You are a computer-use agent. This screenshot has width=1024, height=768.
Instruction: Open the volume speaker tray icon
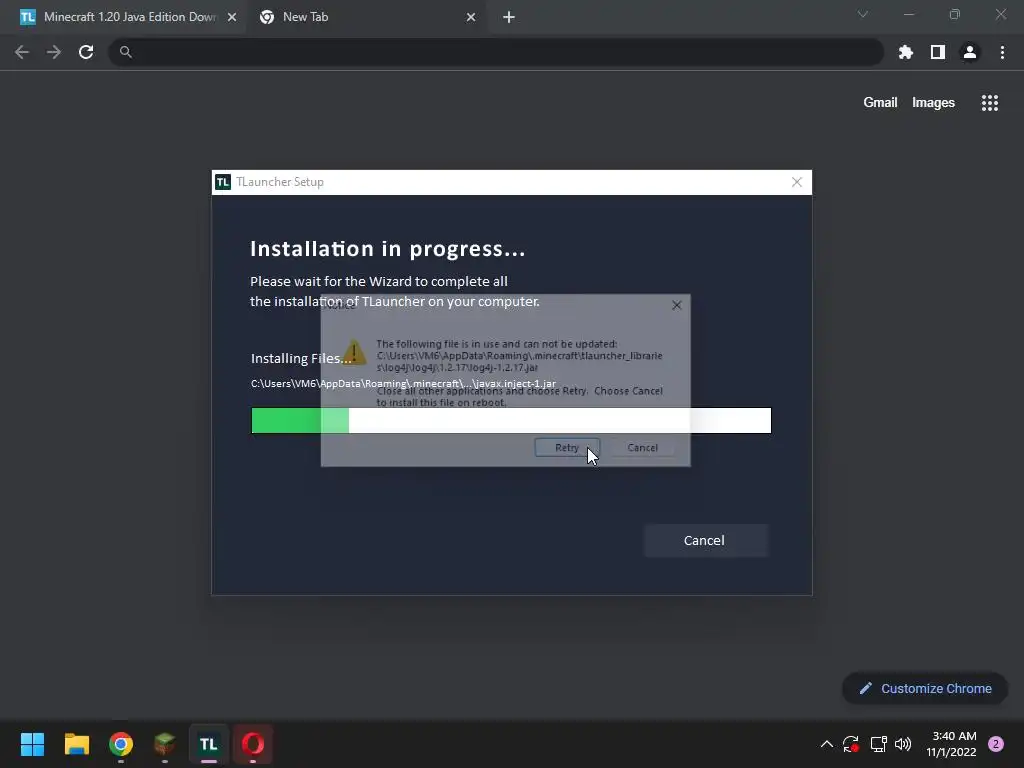tap(903, 744)
